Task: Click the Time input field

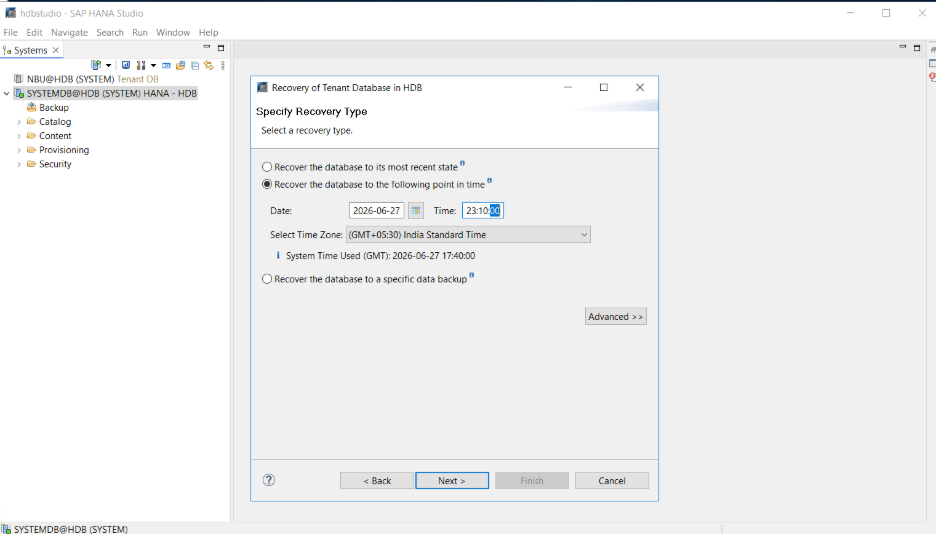Action: click(x=483, y=211)
